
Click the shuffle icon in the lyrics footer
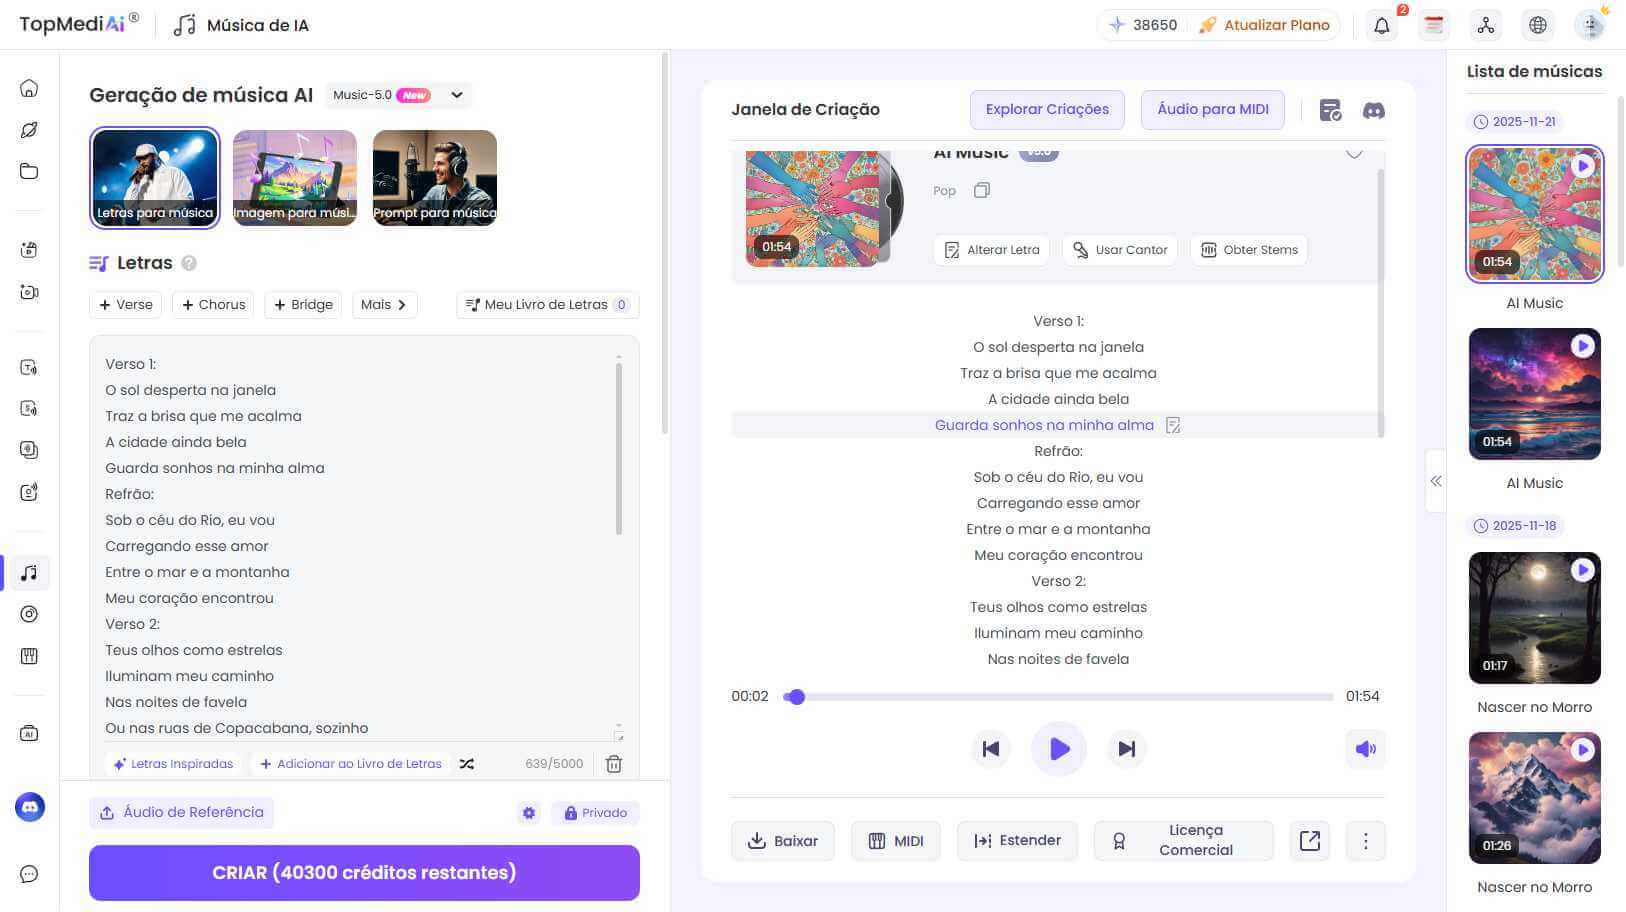tap(466, 763)
